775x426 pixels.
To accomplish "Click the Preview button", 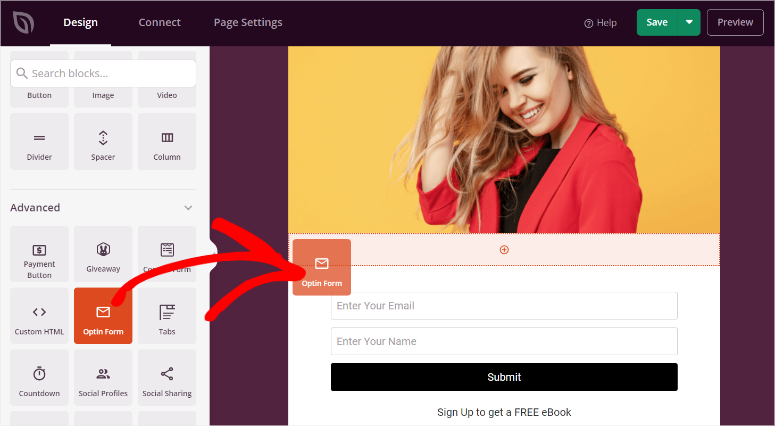I will click(x=735, y=22).
